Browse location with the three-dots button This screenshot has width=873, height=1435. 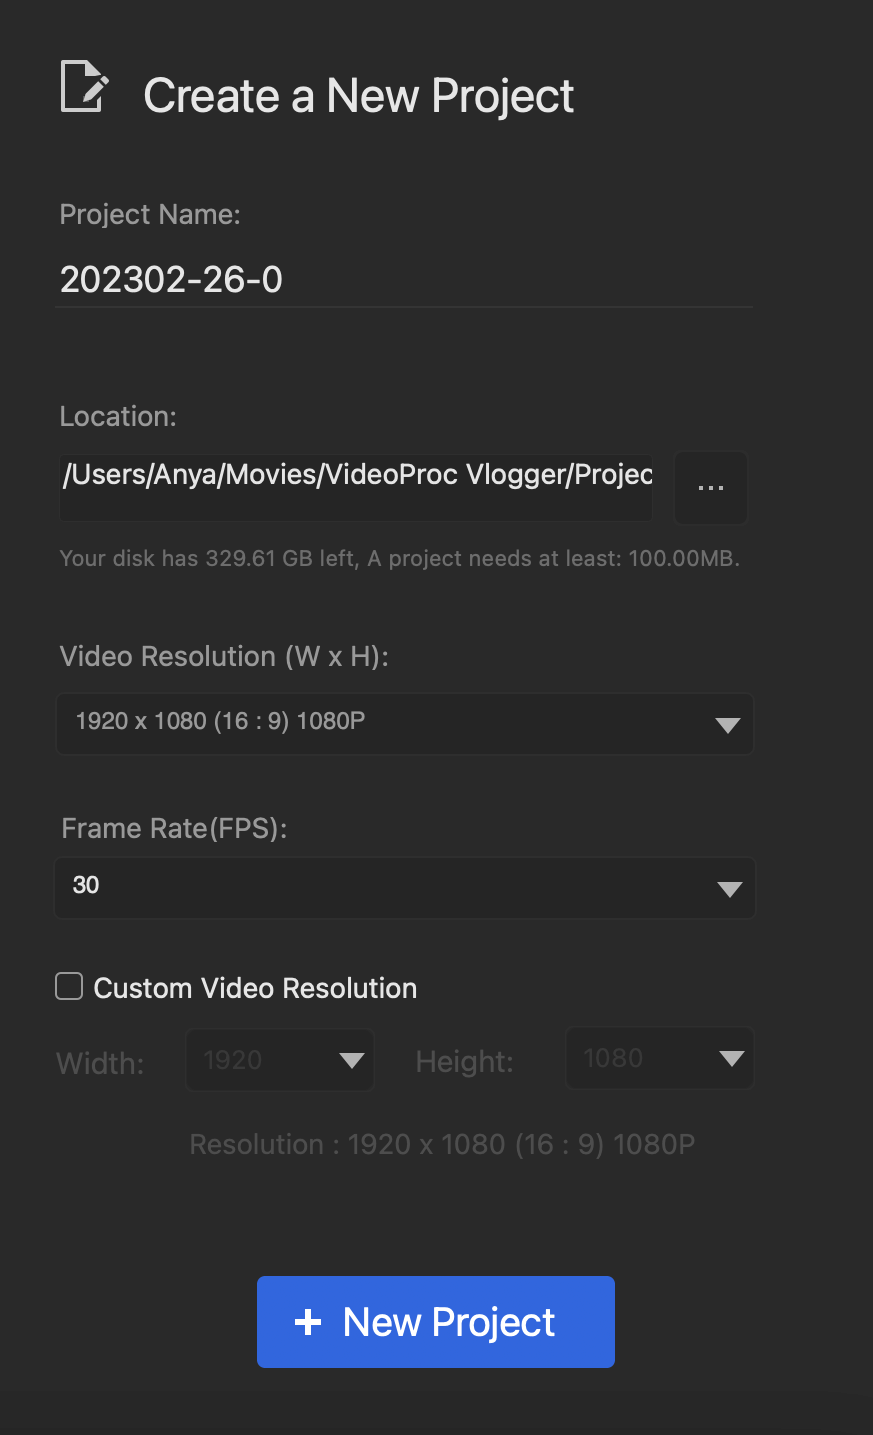[x=711, y=488]
